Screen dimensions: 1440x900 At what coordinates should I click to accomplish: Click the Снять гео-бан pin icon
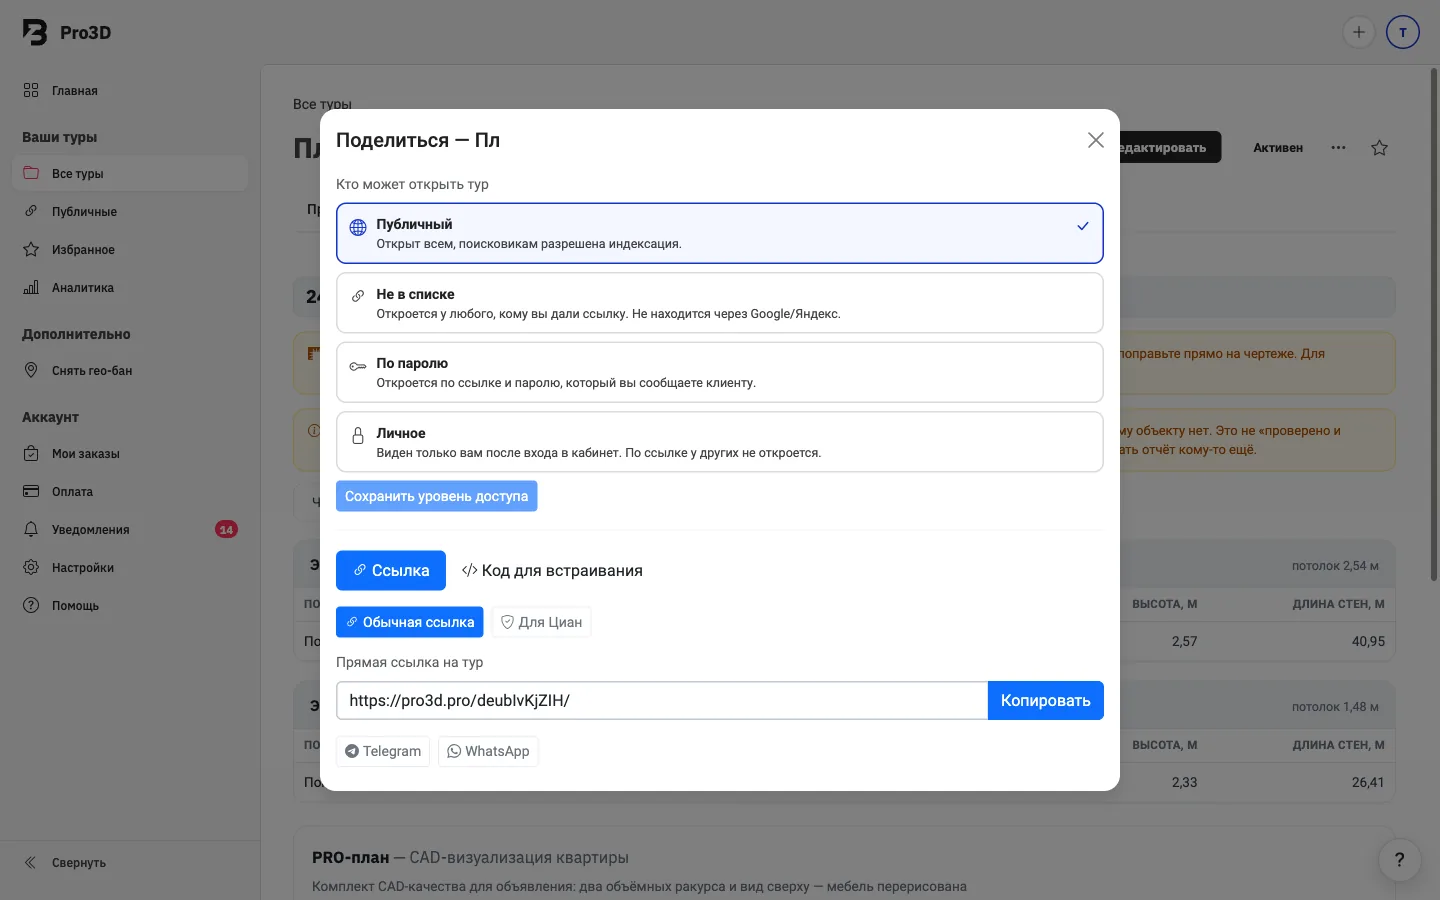click(x=31, y=370)
